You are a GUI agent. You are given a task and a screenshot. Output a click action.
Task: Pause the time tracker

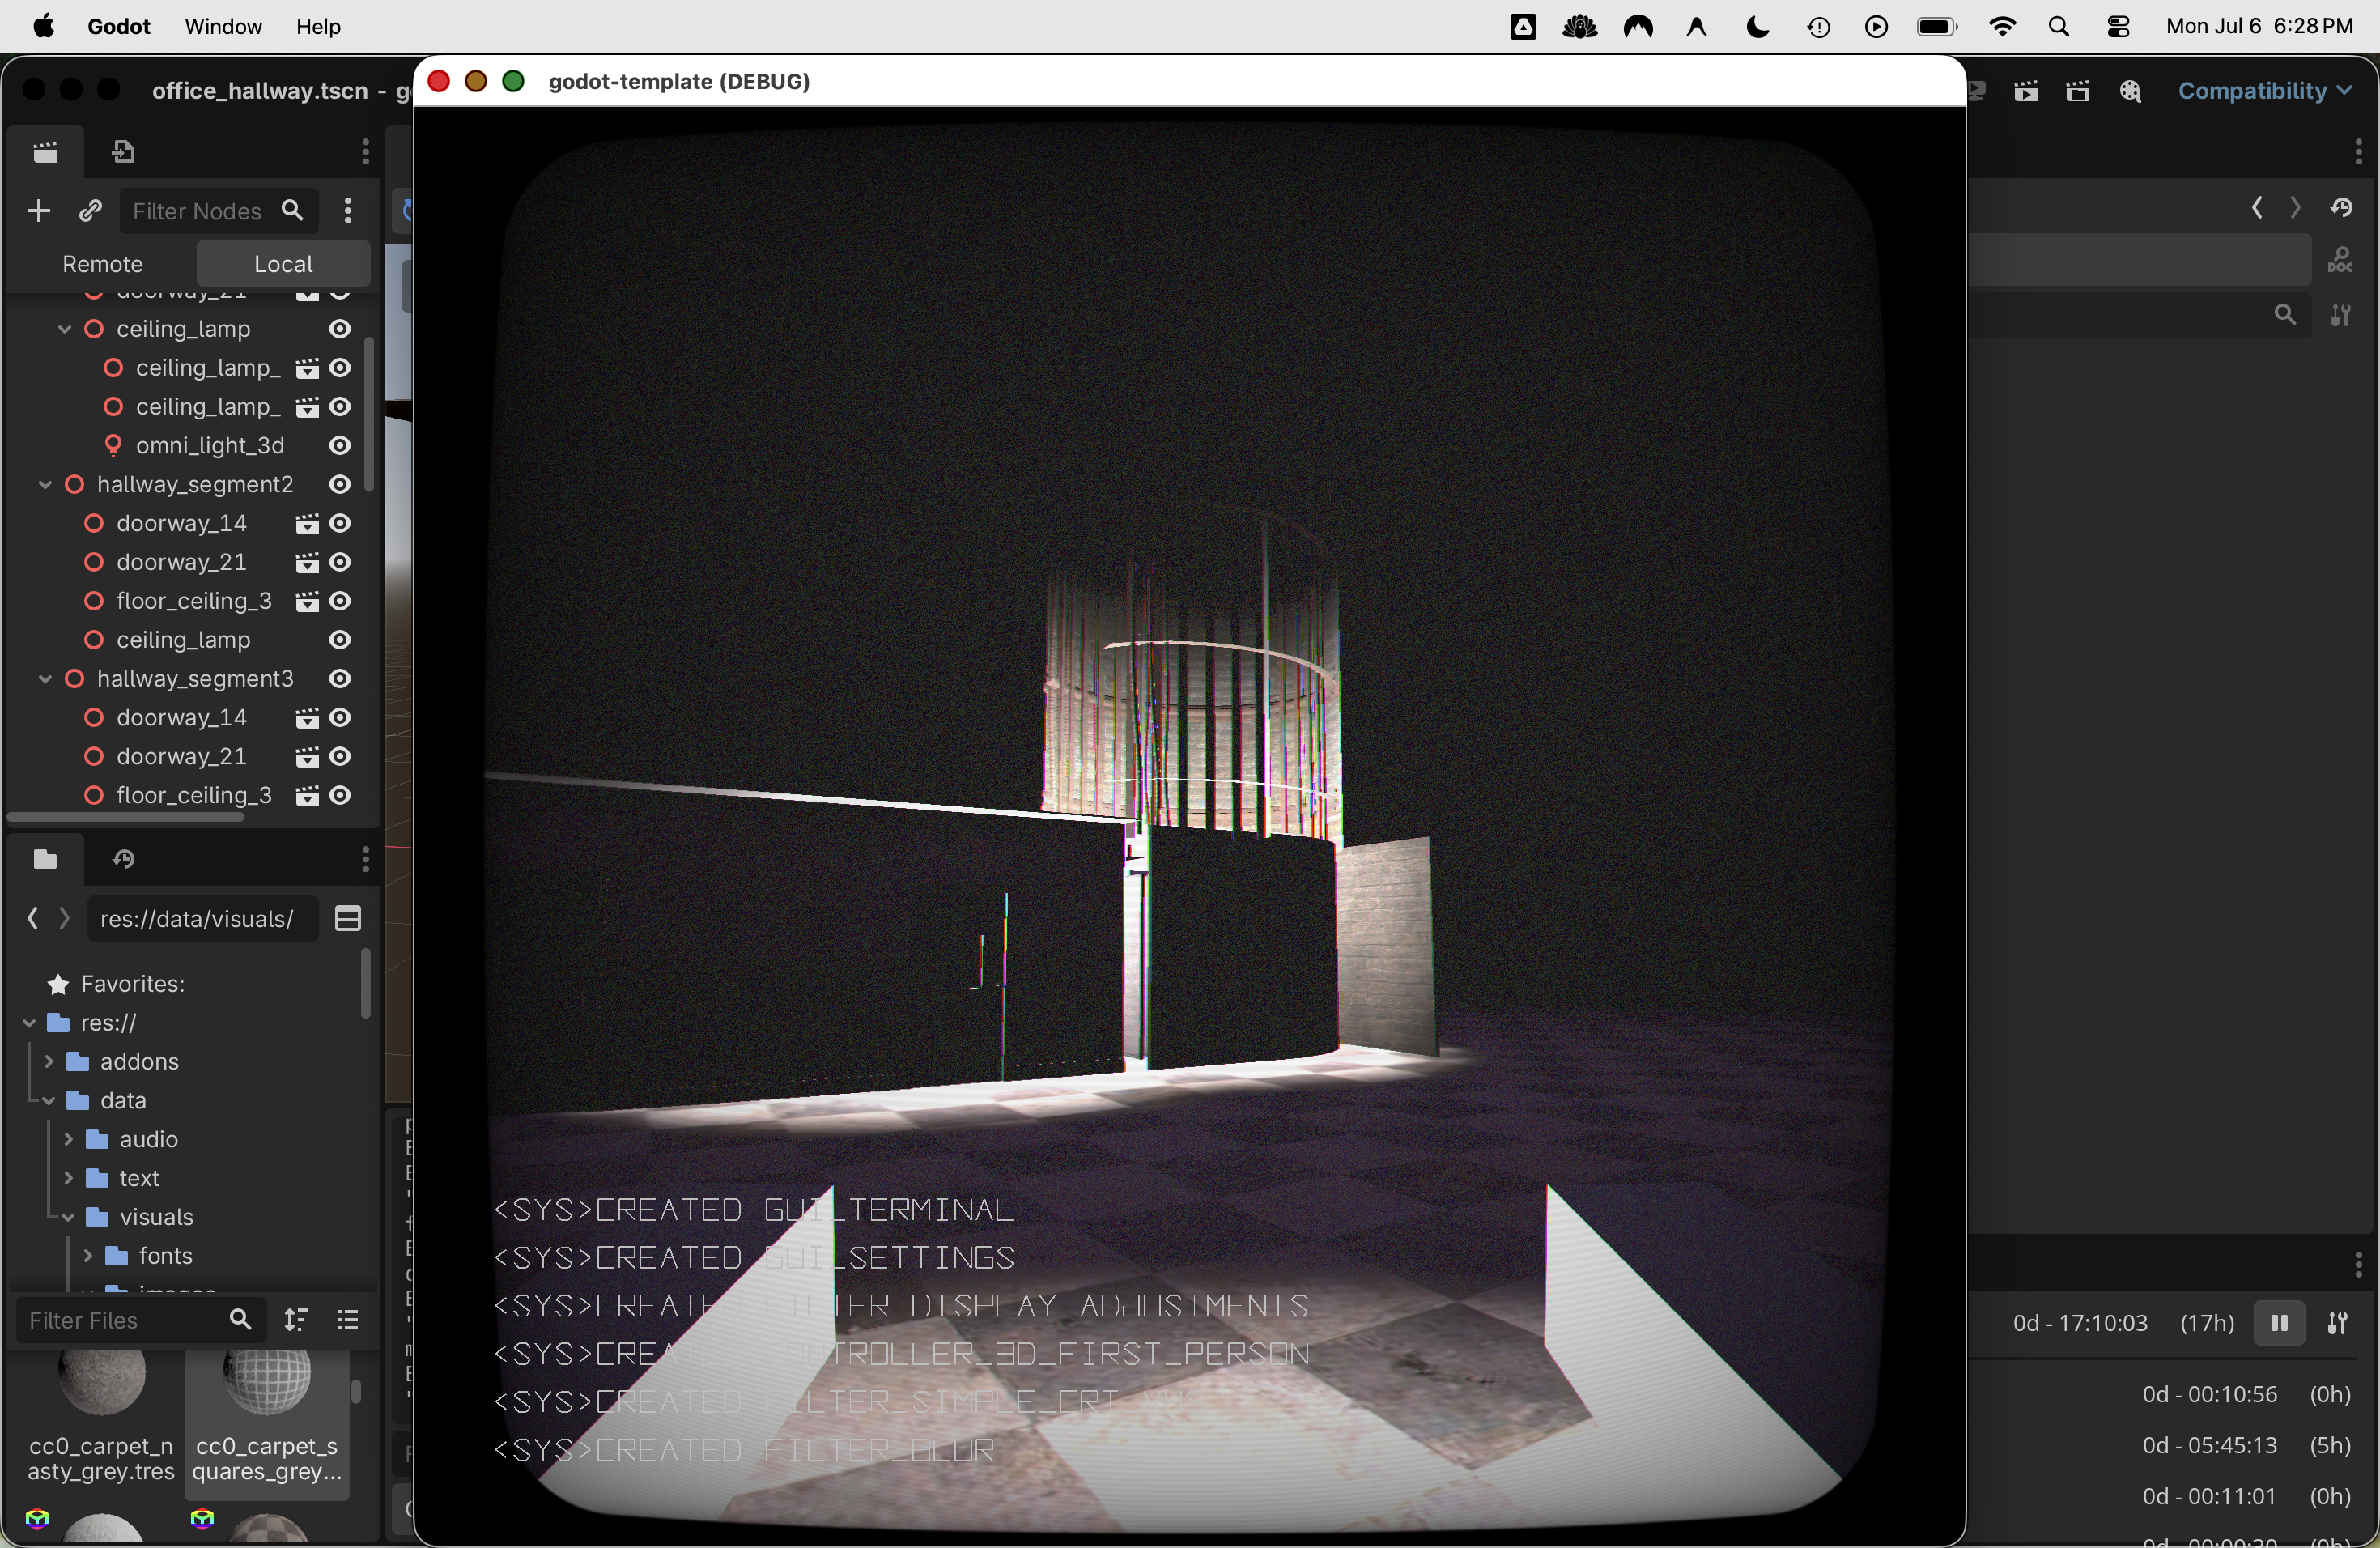point(2279,1323)
